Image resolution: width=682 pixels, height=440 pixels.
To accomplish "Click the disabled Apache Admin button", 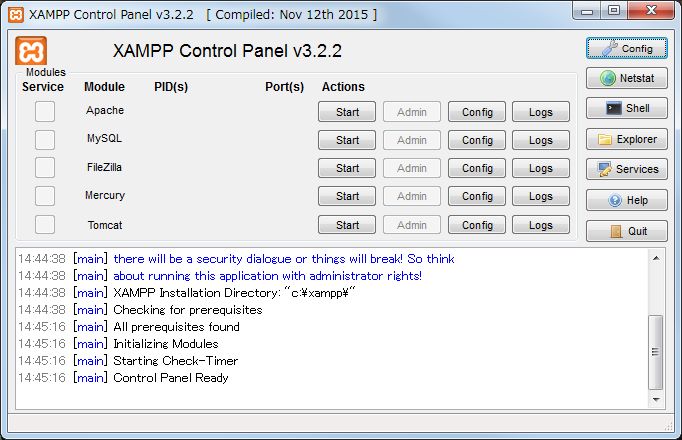I will pyautogui.click(x=411, y=112).
